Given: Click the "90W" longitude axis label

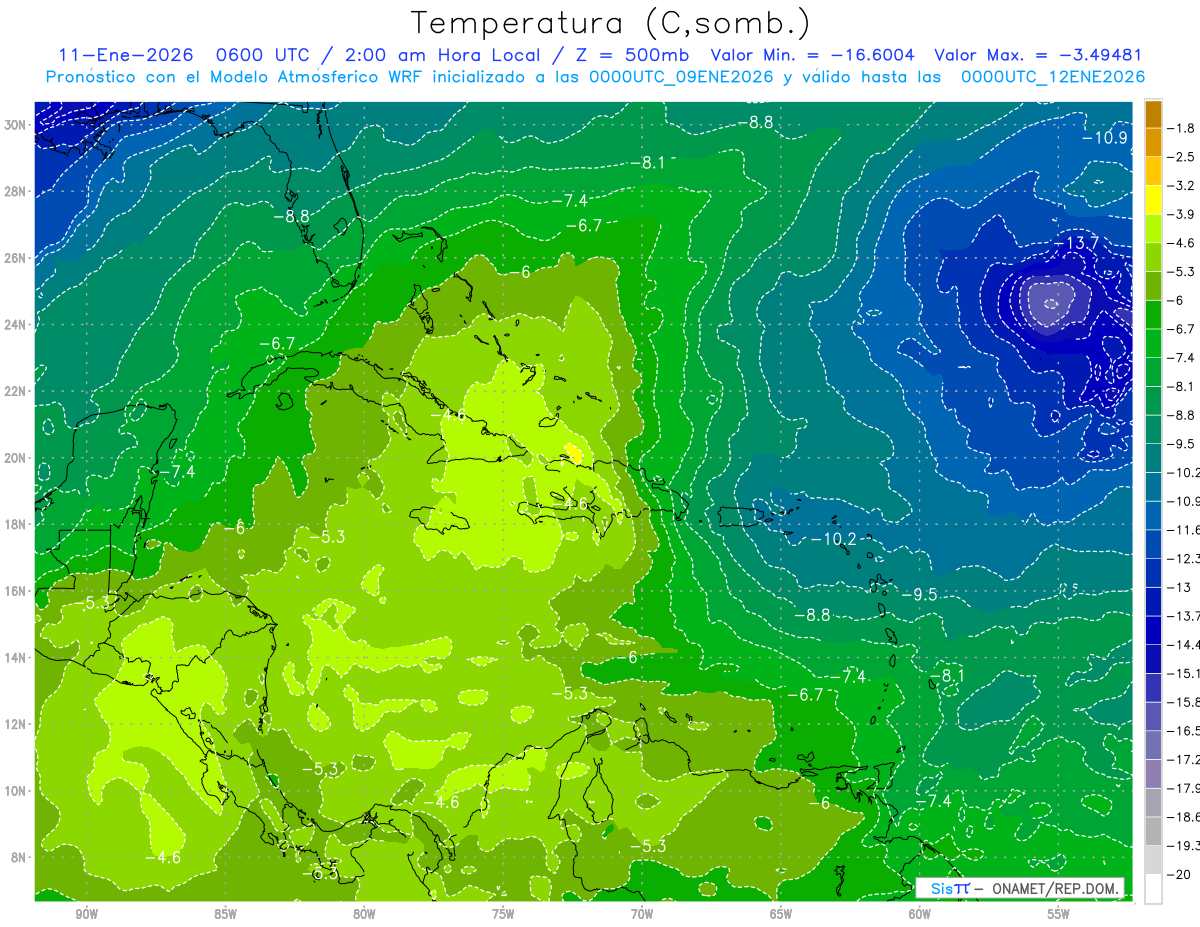Looking at the screenshot, I should pyautogui.click(x=86, y=914).
